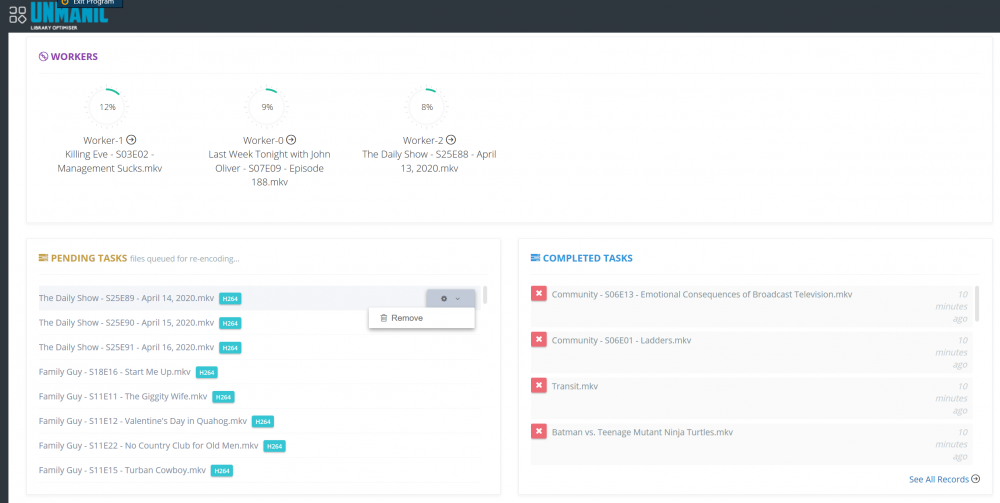The image size is (1000, 503).
Task: Click H264 badge on No Country Club for Old Men
Action: 274,446
